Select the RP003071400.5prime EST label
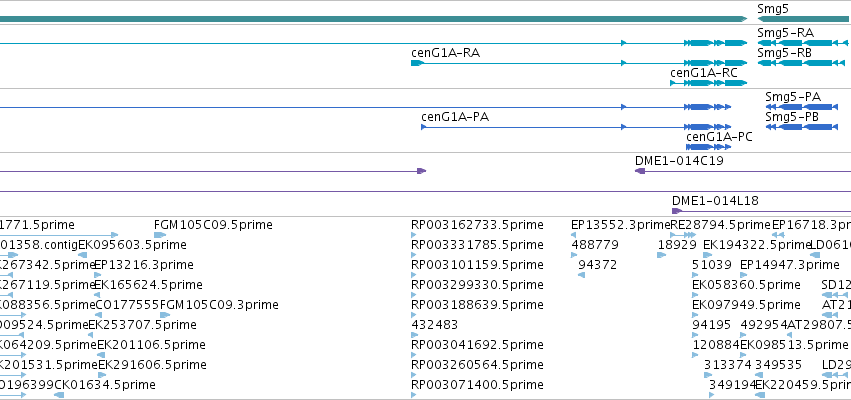Viewport: 851px width, 400px height. point(477,385)
